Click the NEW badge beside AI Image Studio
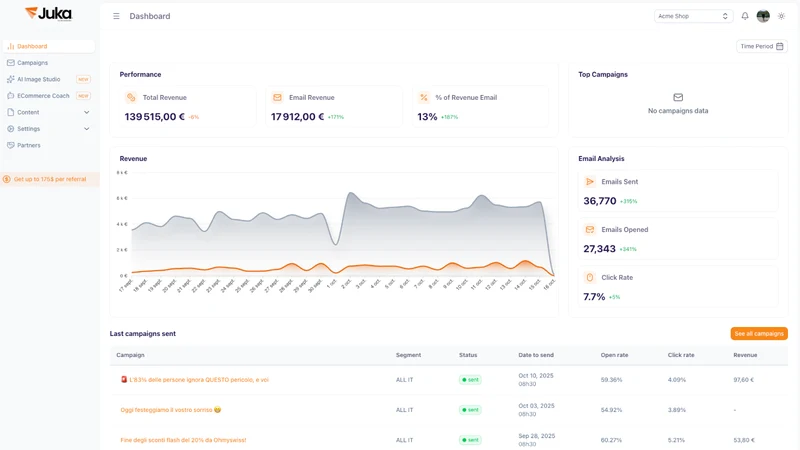 click(x=83, y=79)
